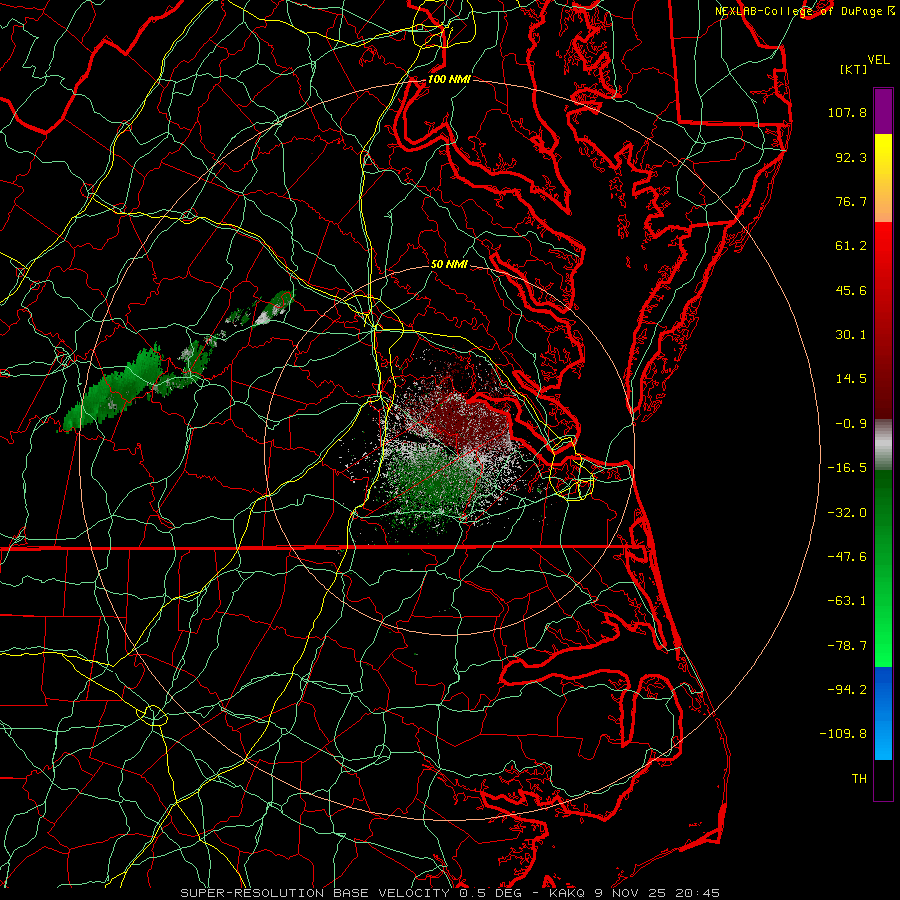Click the -0.9 legend value

pos(851,424)
